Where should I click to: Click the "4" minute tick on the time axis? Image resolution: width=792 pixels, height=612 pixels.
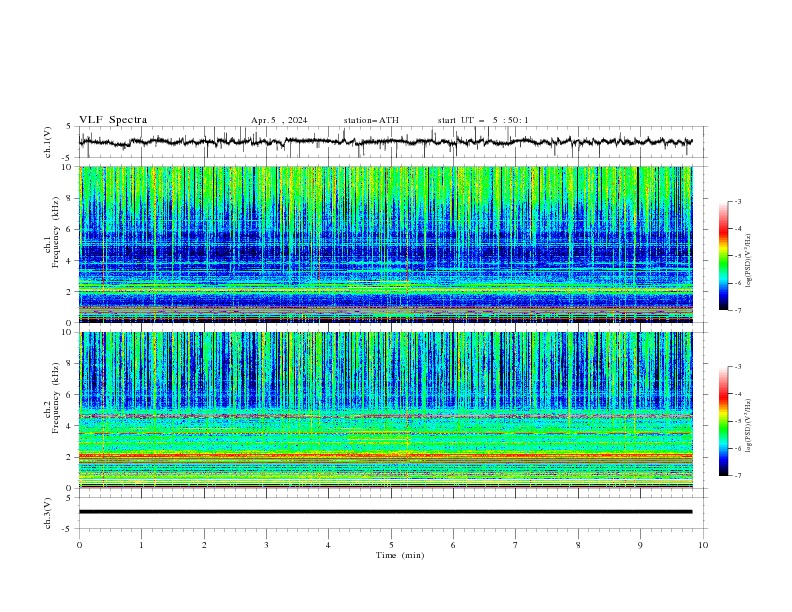click(x=328, y=545)
